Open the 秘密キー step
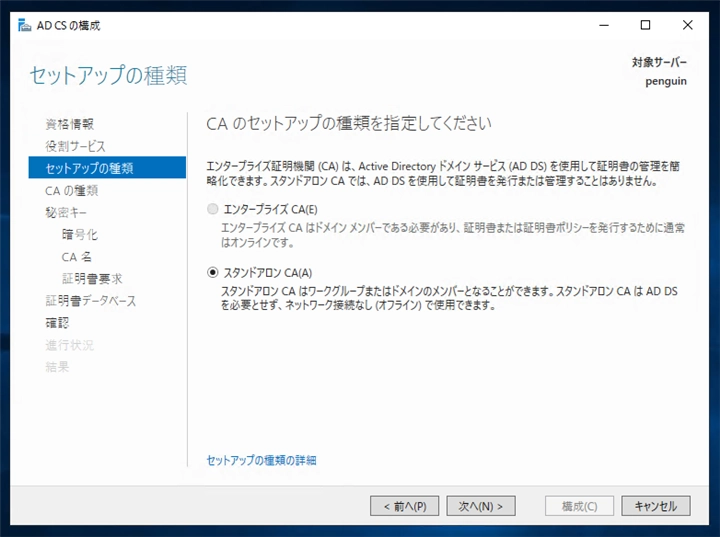 tap(66, 212)
